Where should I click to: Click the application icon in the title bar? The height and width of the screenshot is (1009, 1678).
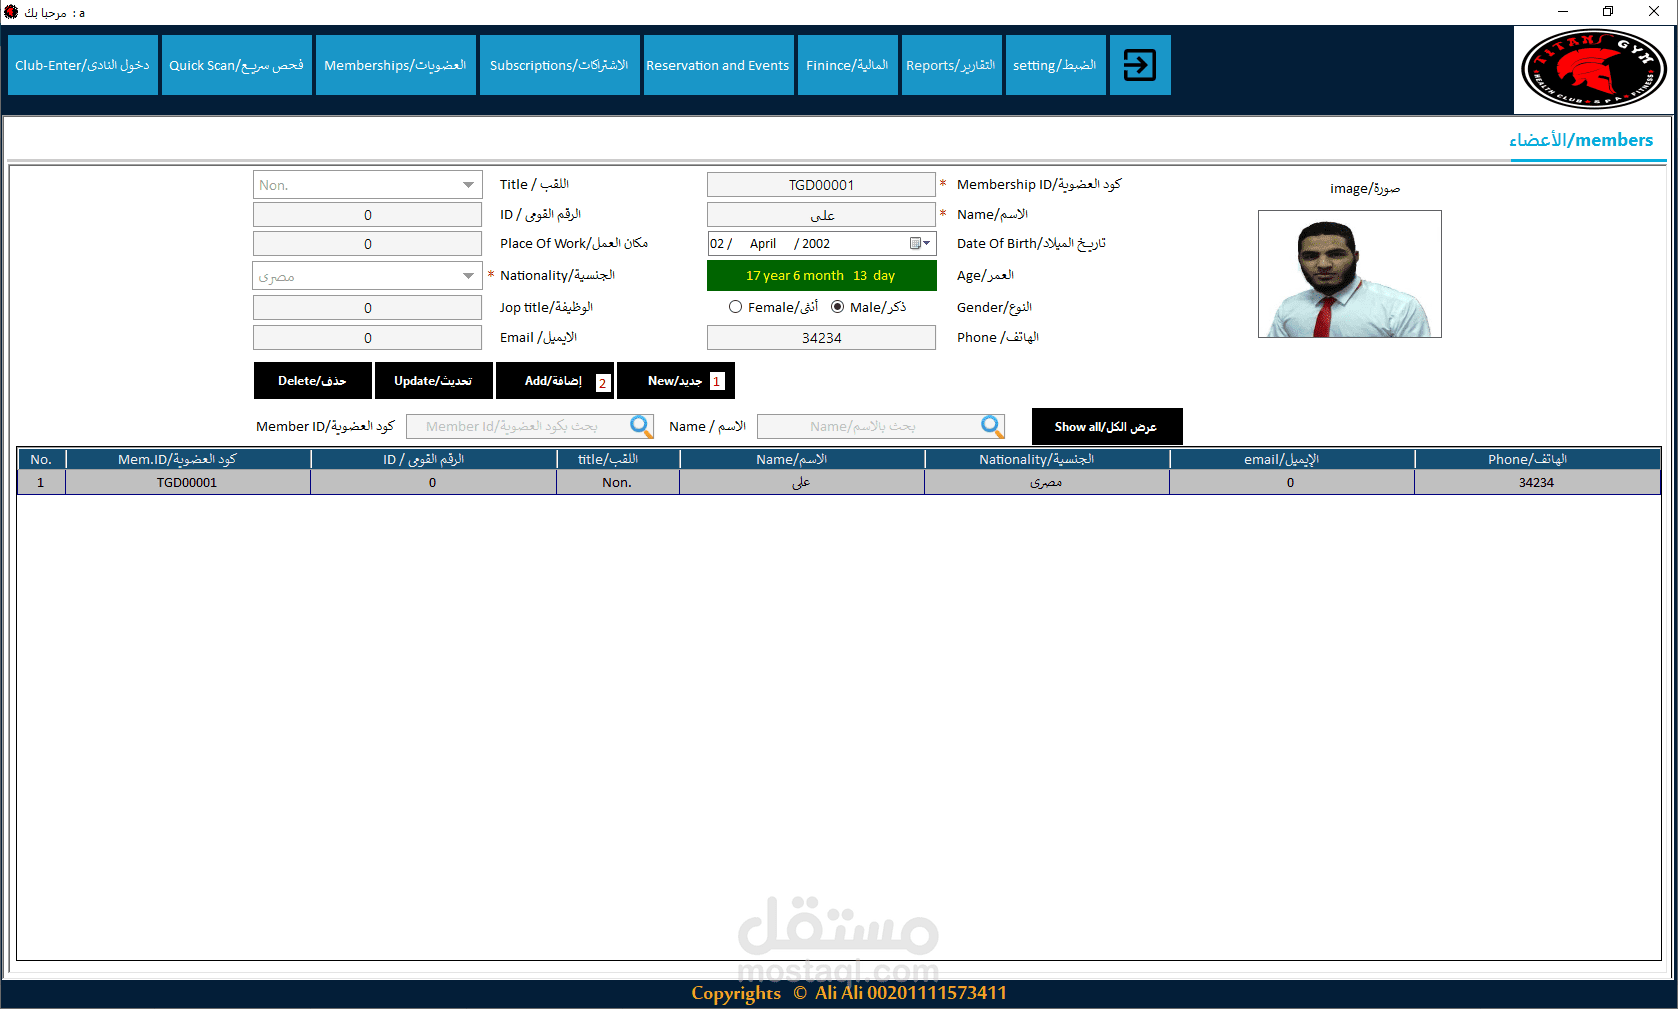click(x=10, y=11)
